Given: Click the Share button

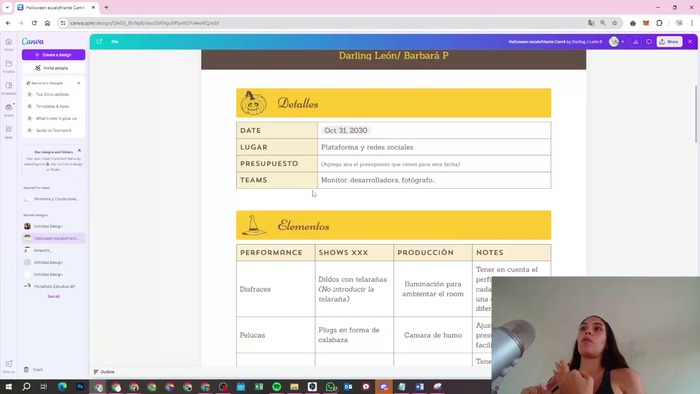Looking at the screenshot, I should coord(669,41).
